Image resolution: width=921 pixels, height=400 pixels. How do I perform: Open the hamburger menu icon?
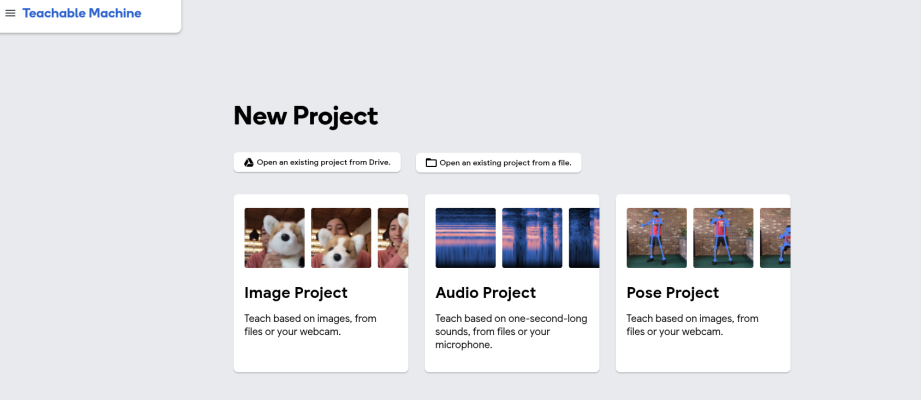pyautogui.click(x=10, y=13)
